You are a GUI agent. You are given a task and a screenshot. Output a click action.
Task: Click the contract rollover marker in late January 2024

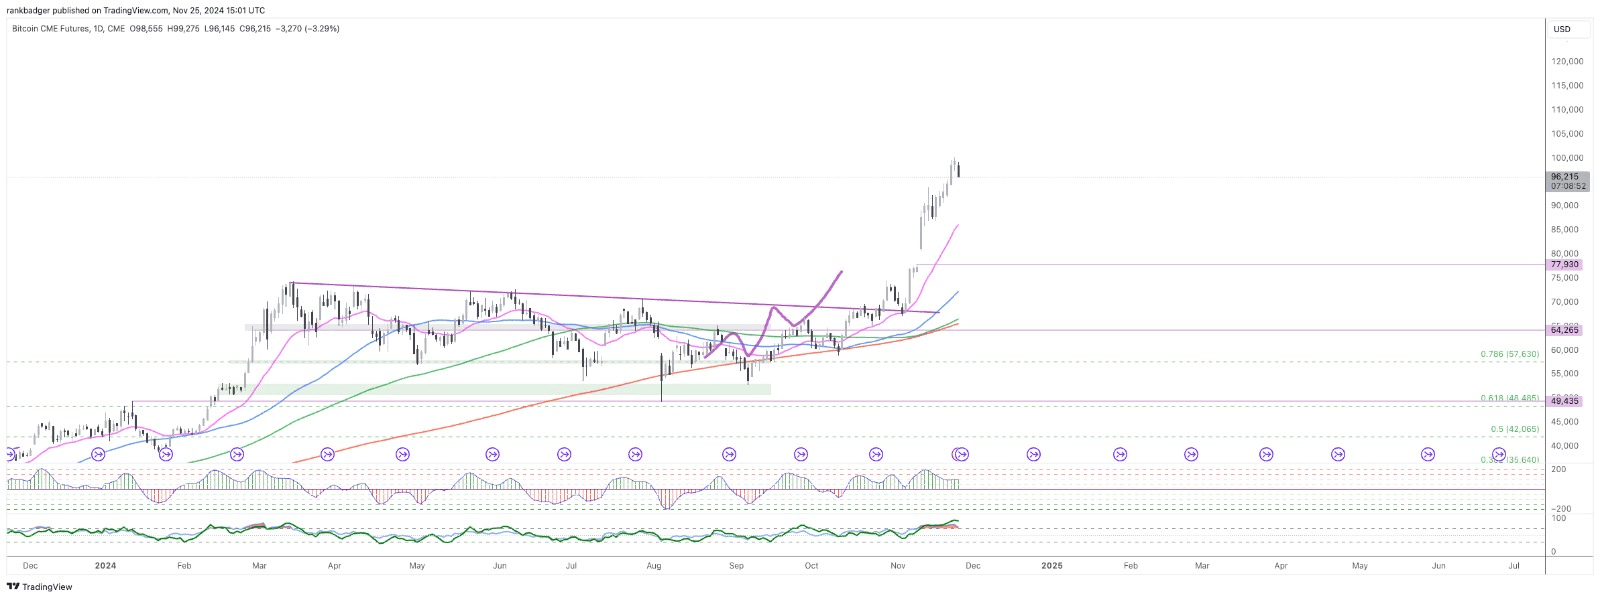click(166, 454)
